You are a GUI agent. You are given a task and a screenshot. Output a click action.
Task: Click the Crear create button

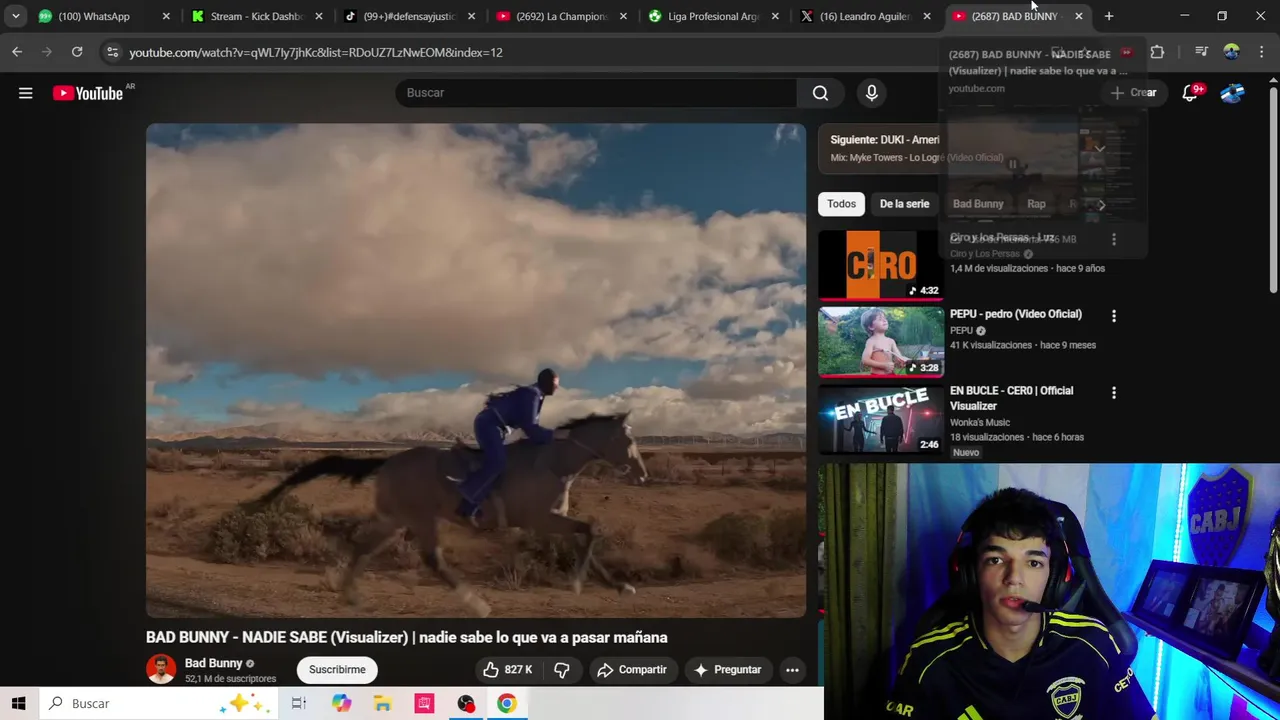1133,93
